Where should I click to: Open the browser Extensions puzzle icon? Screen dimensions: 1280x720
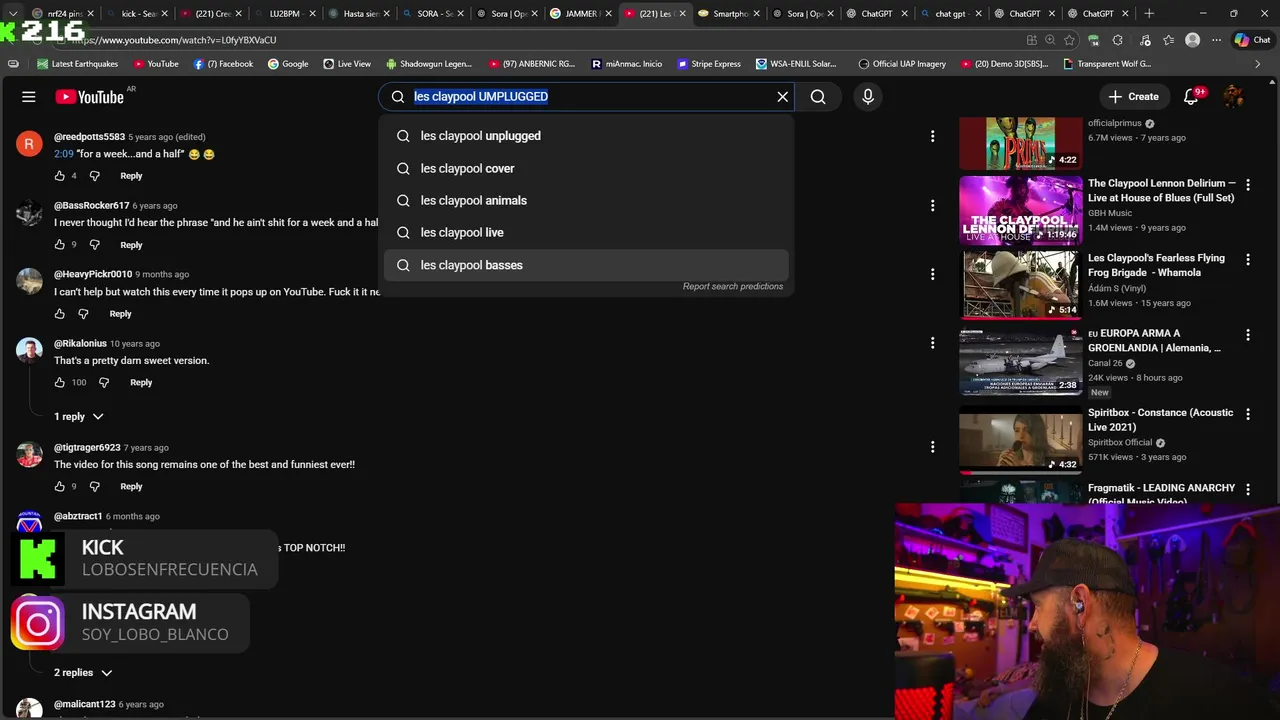(x=1117, y=40)
